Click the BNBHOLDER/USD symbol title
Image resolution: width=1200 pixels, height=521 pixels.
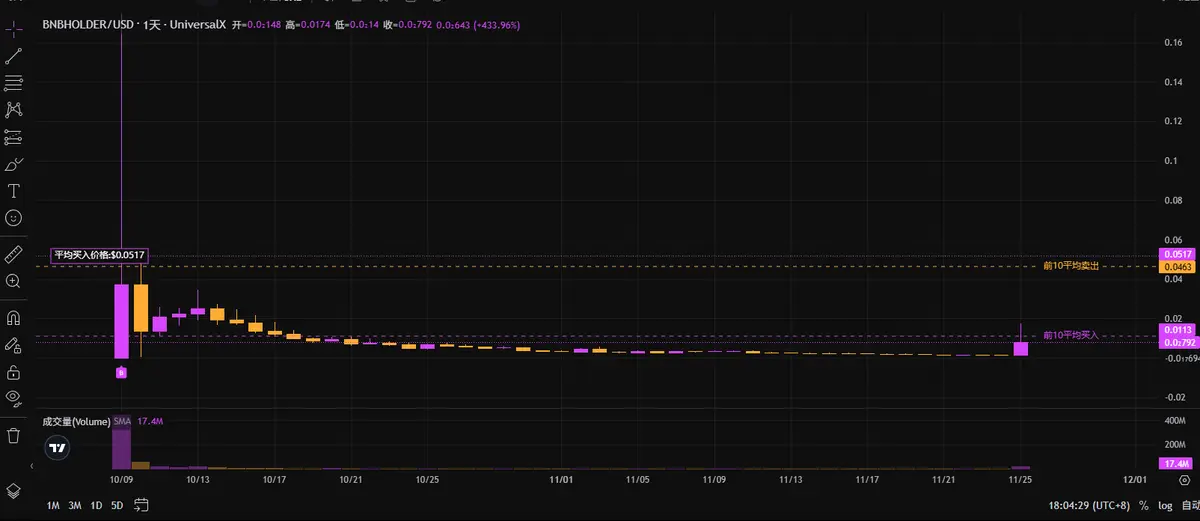pyautogui.click(x=87, y=23)
